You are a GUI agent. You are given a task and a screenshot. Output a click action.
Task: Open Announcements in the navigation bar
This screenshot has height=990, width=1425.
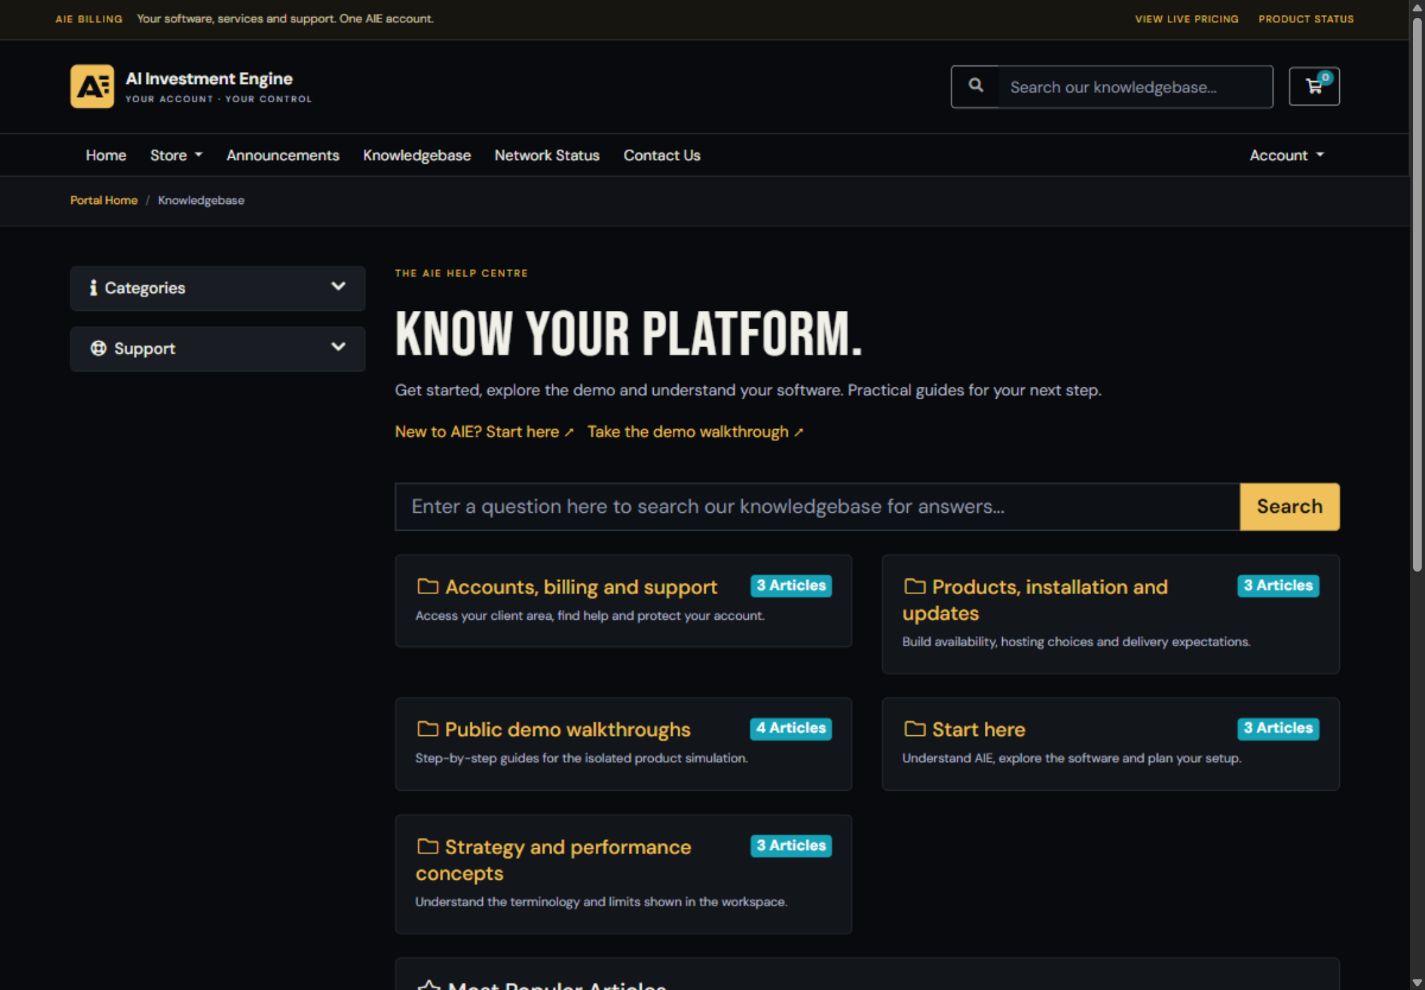click(283, 155)
